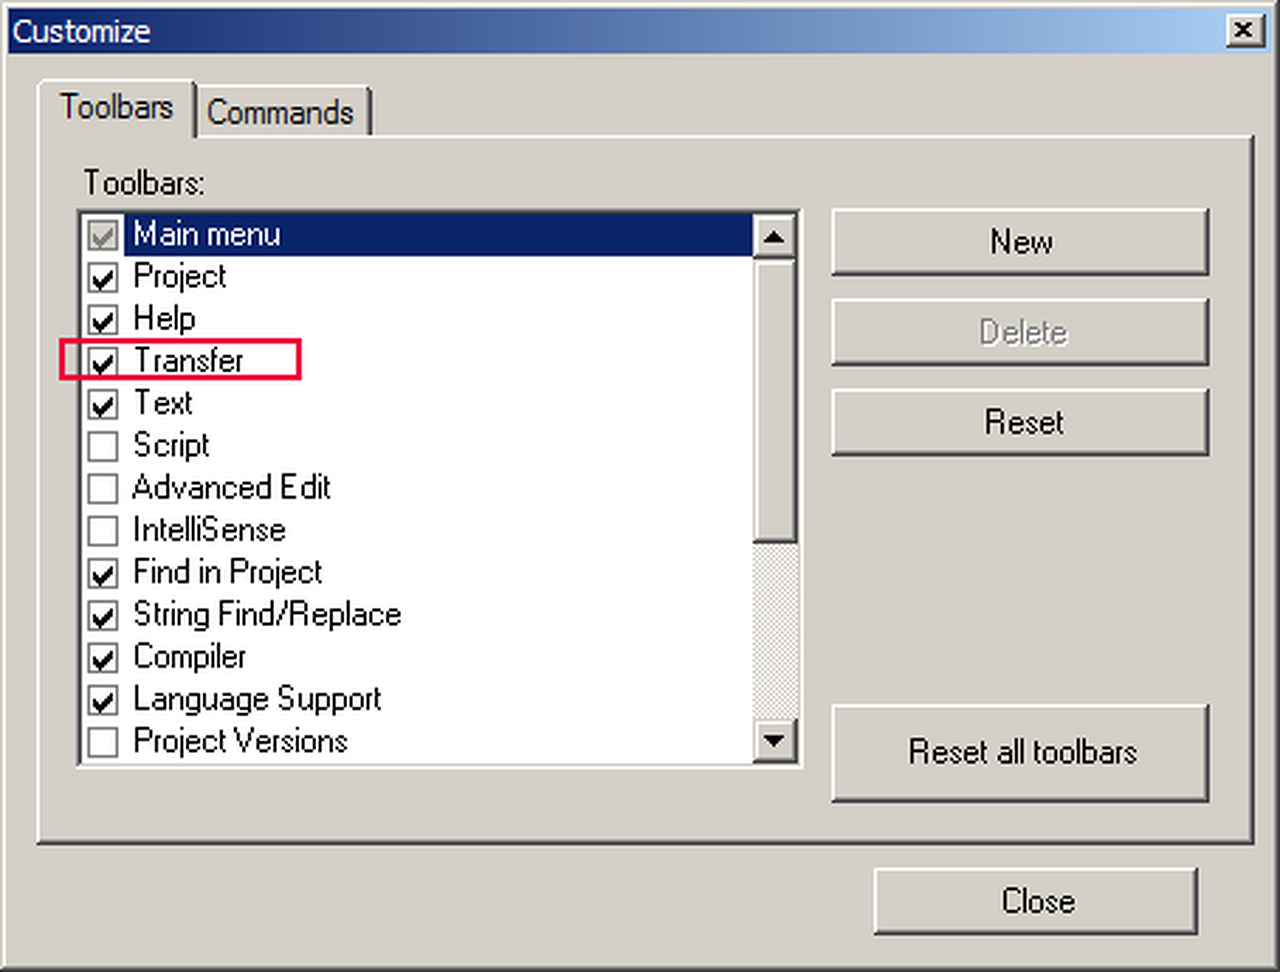Uncheck the Project toolbar checkbox

pyautogui.click(x=103, y=277)
